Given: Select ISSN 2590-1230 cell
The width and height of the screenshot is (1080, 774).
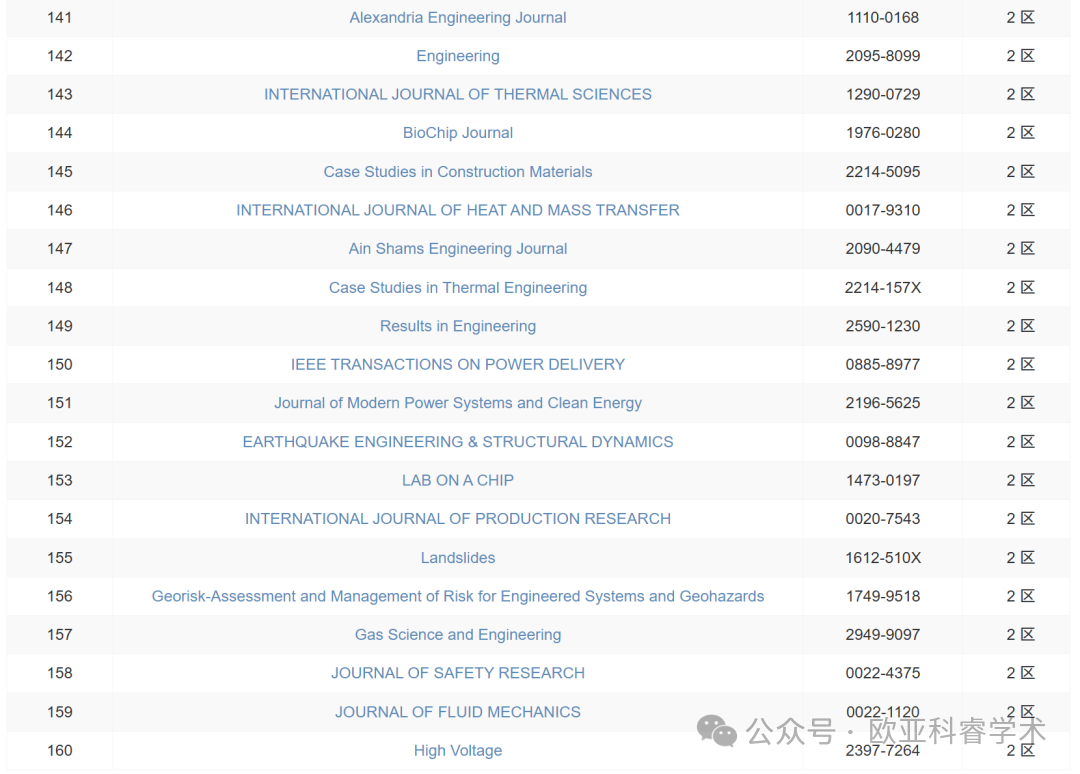Looking at the screenshot, I should 882,326.
